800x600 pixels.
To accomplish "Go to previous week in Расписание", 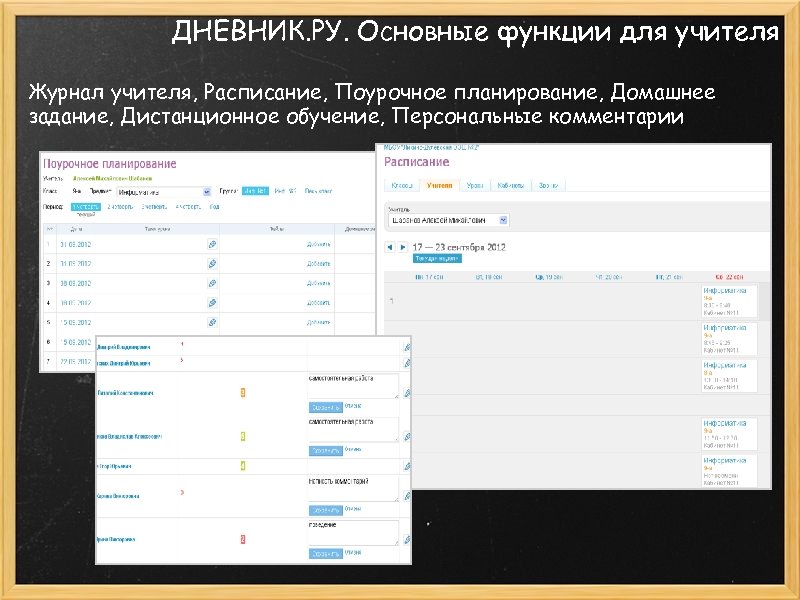I will pyautogui.click(x=390, y=247).
